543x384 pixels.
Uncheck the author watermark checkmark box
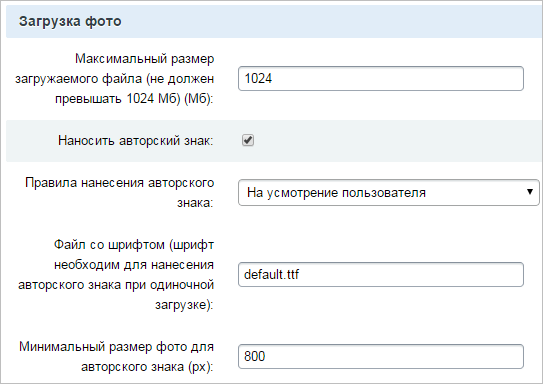point(248,140)
